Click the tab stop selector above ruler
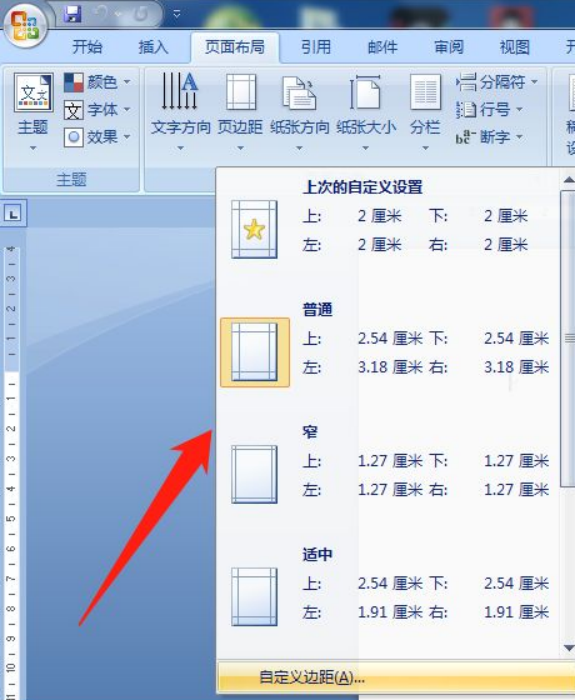The height and width of the screenshot is (700, 575). 13,213
